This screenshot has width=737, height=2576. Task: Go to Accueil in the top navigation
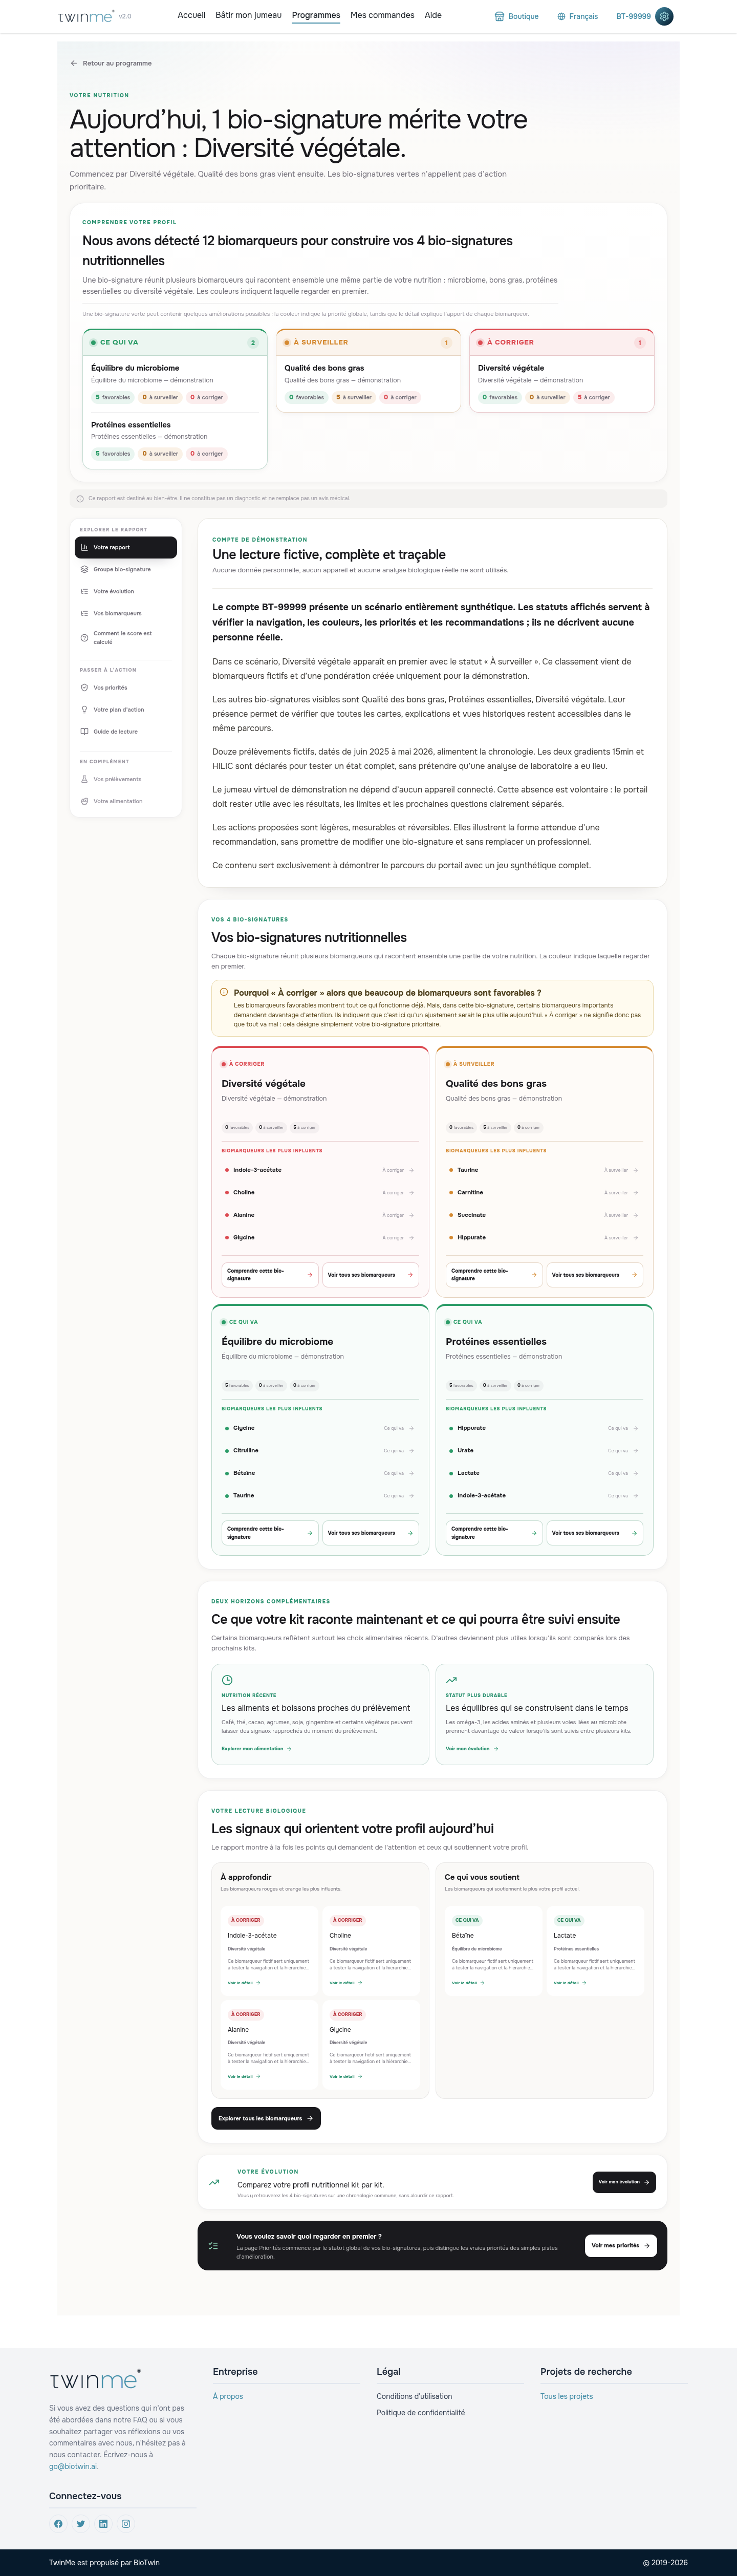(x=191, y=15)
